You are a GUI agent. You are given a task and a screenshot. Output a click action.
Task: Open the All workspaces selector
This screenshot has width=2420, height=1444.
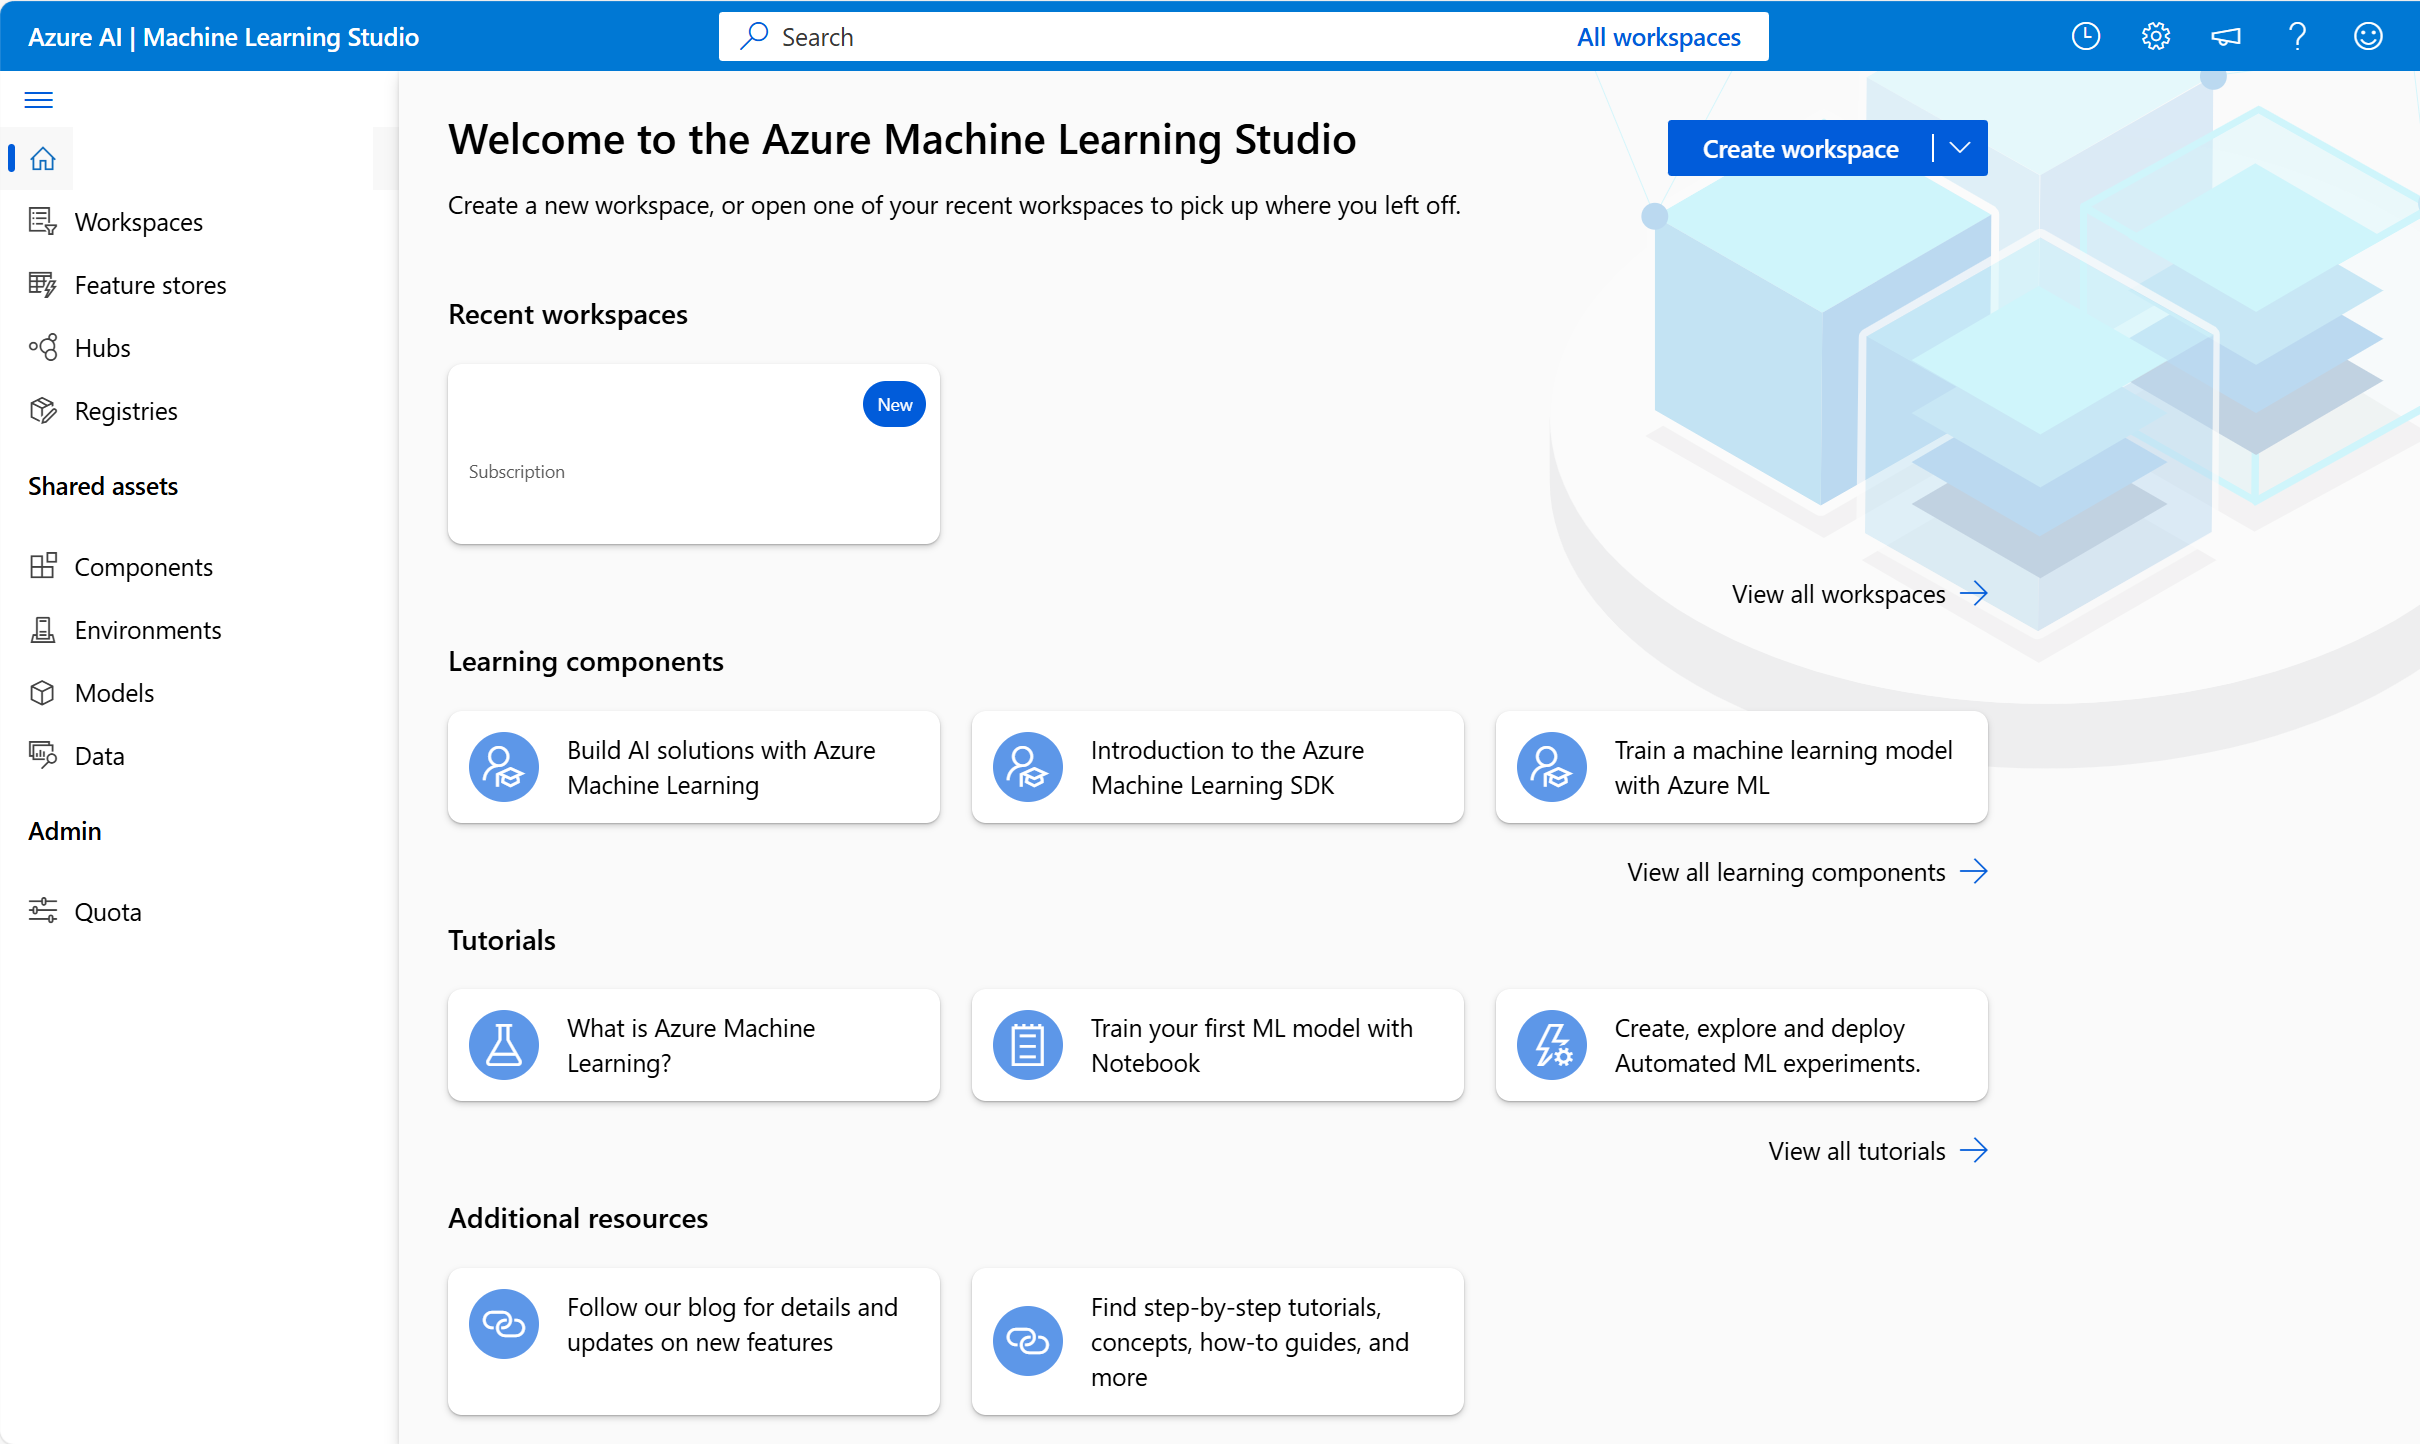click(x=1660, y=36)
